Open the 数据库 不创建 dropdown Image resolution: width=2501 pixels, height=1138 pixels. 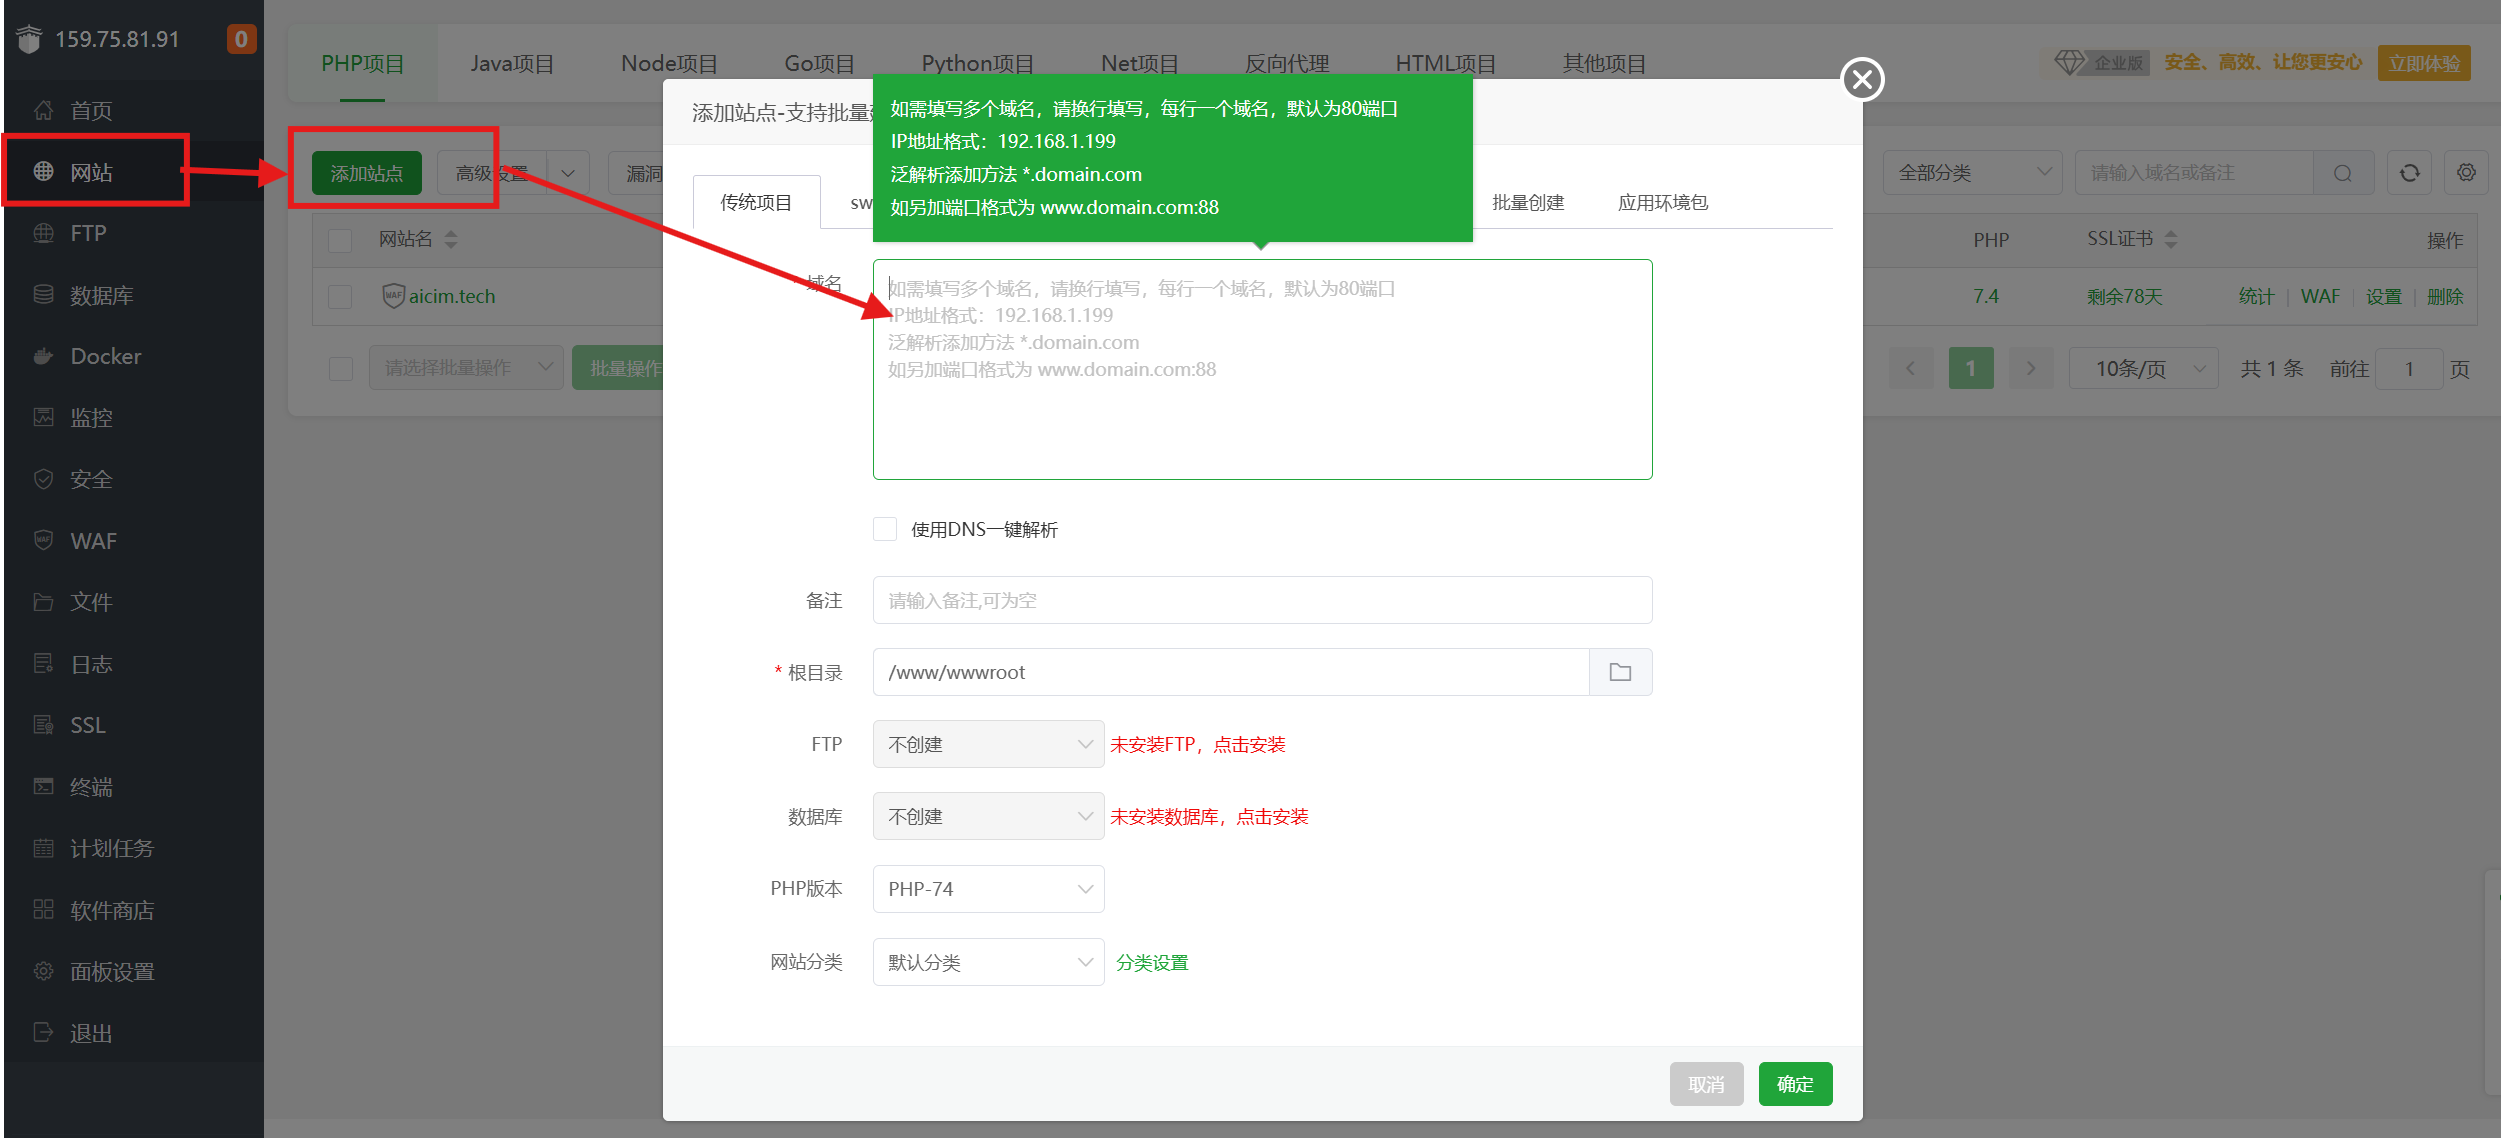coord(988,816)
